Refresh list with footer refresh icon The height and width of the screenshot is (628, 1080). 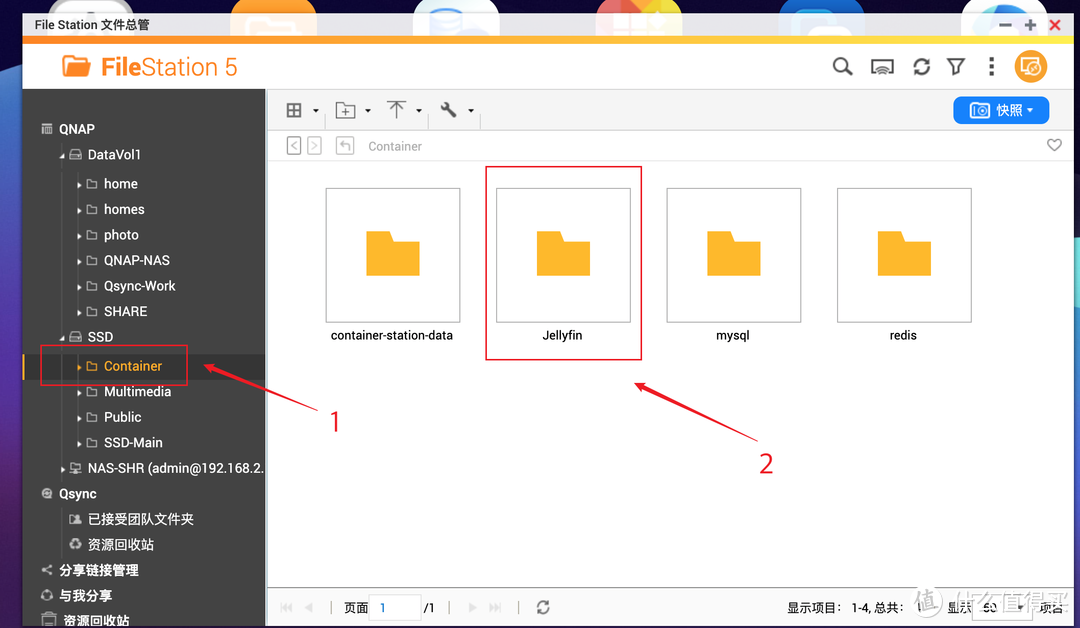[x=543, y=607]
